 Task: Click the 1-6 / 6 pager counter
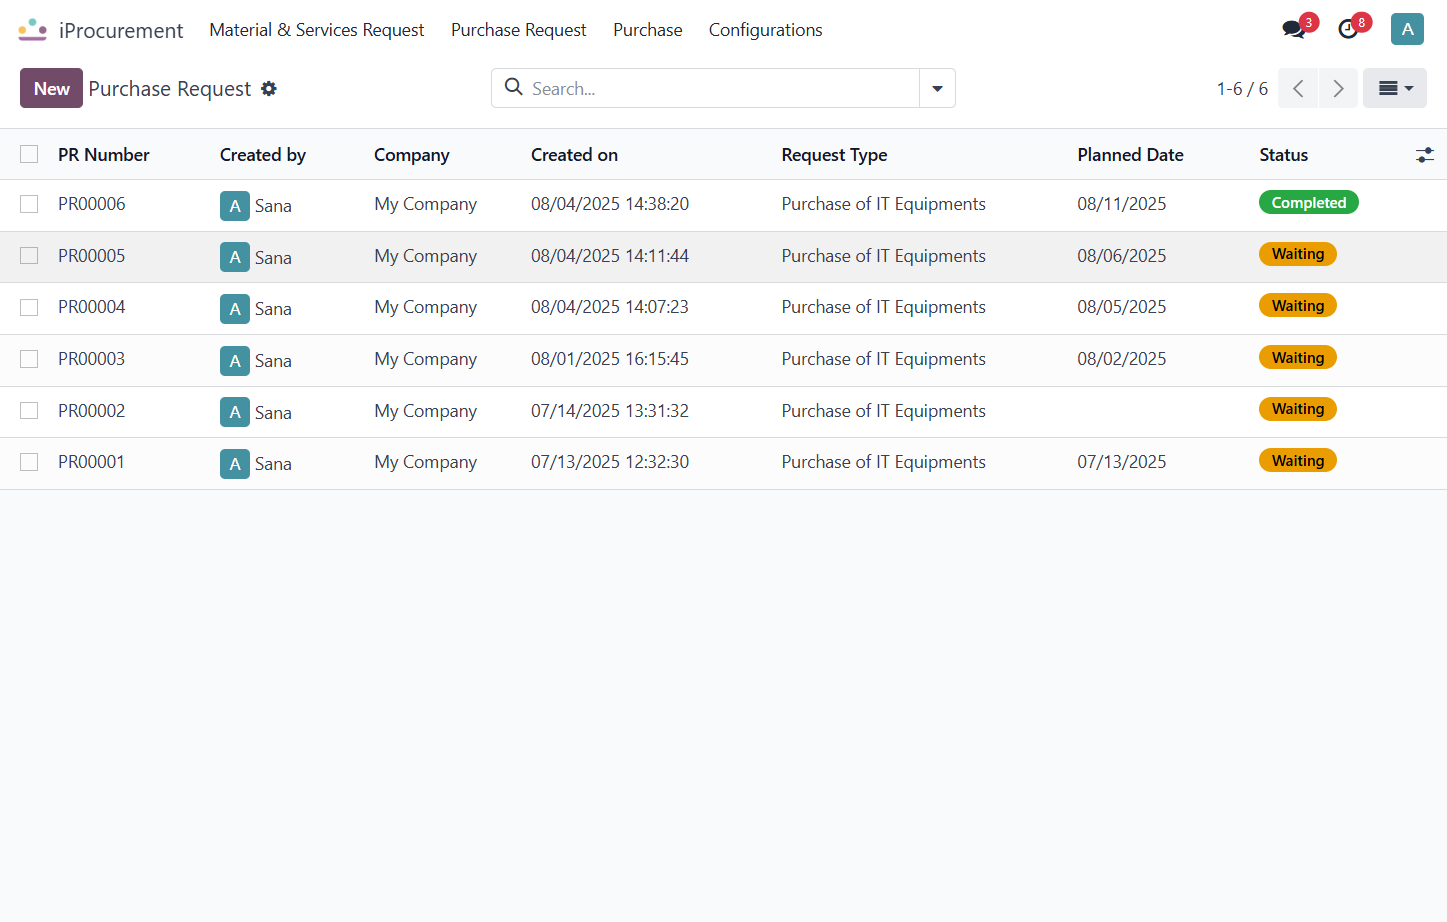[1242, 89]
